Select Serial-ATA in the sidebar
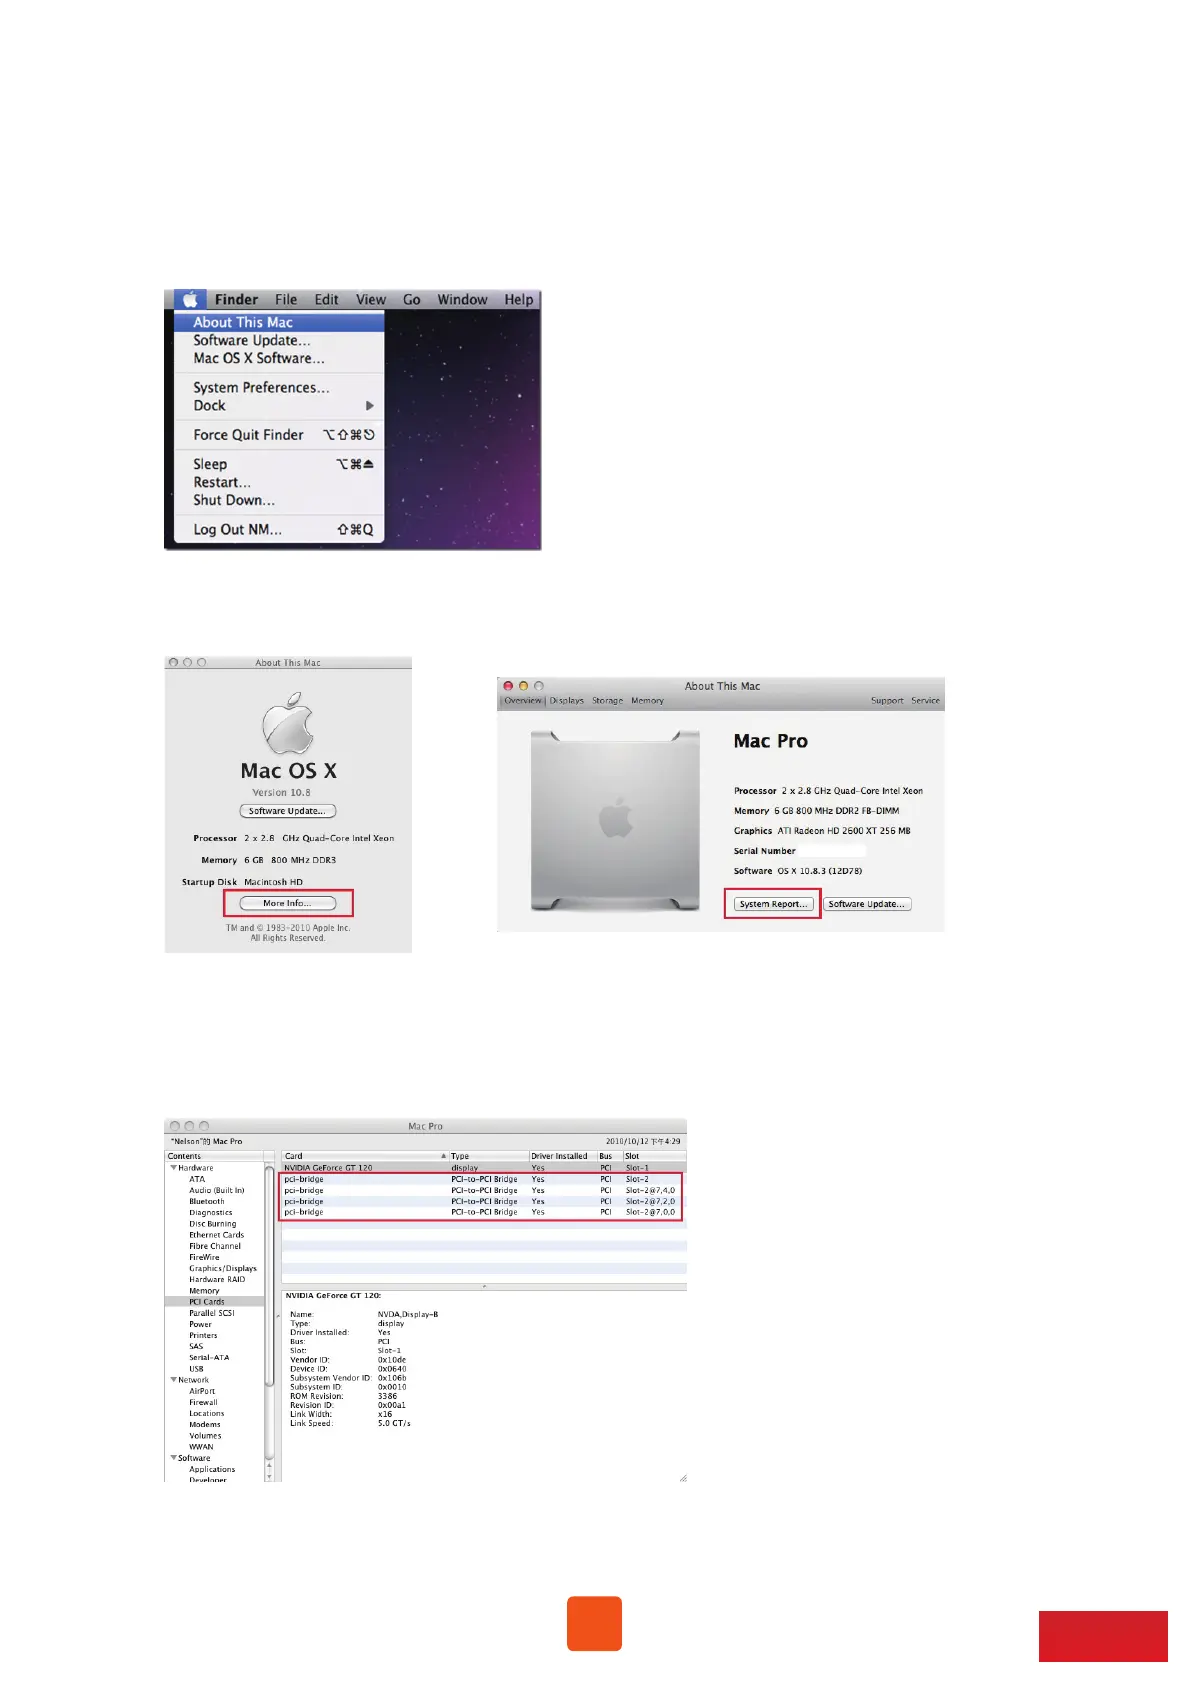 pyautogui.click(x=209, y=1357)
